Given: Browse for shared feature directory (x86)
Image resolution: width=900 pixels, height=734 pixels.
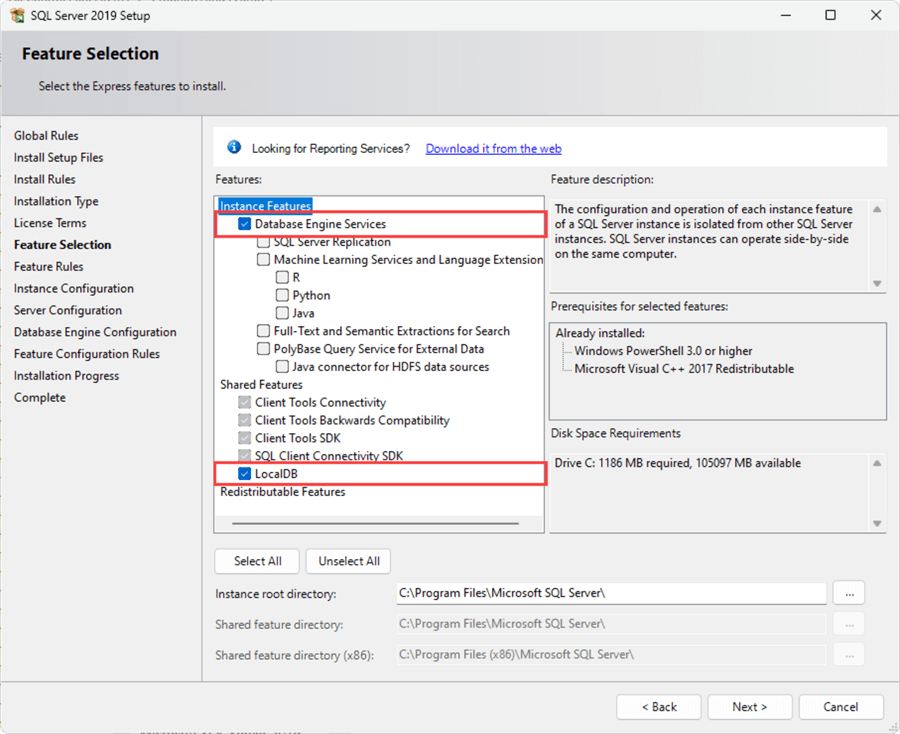Looking at the screenshot, I should 849,655.
